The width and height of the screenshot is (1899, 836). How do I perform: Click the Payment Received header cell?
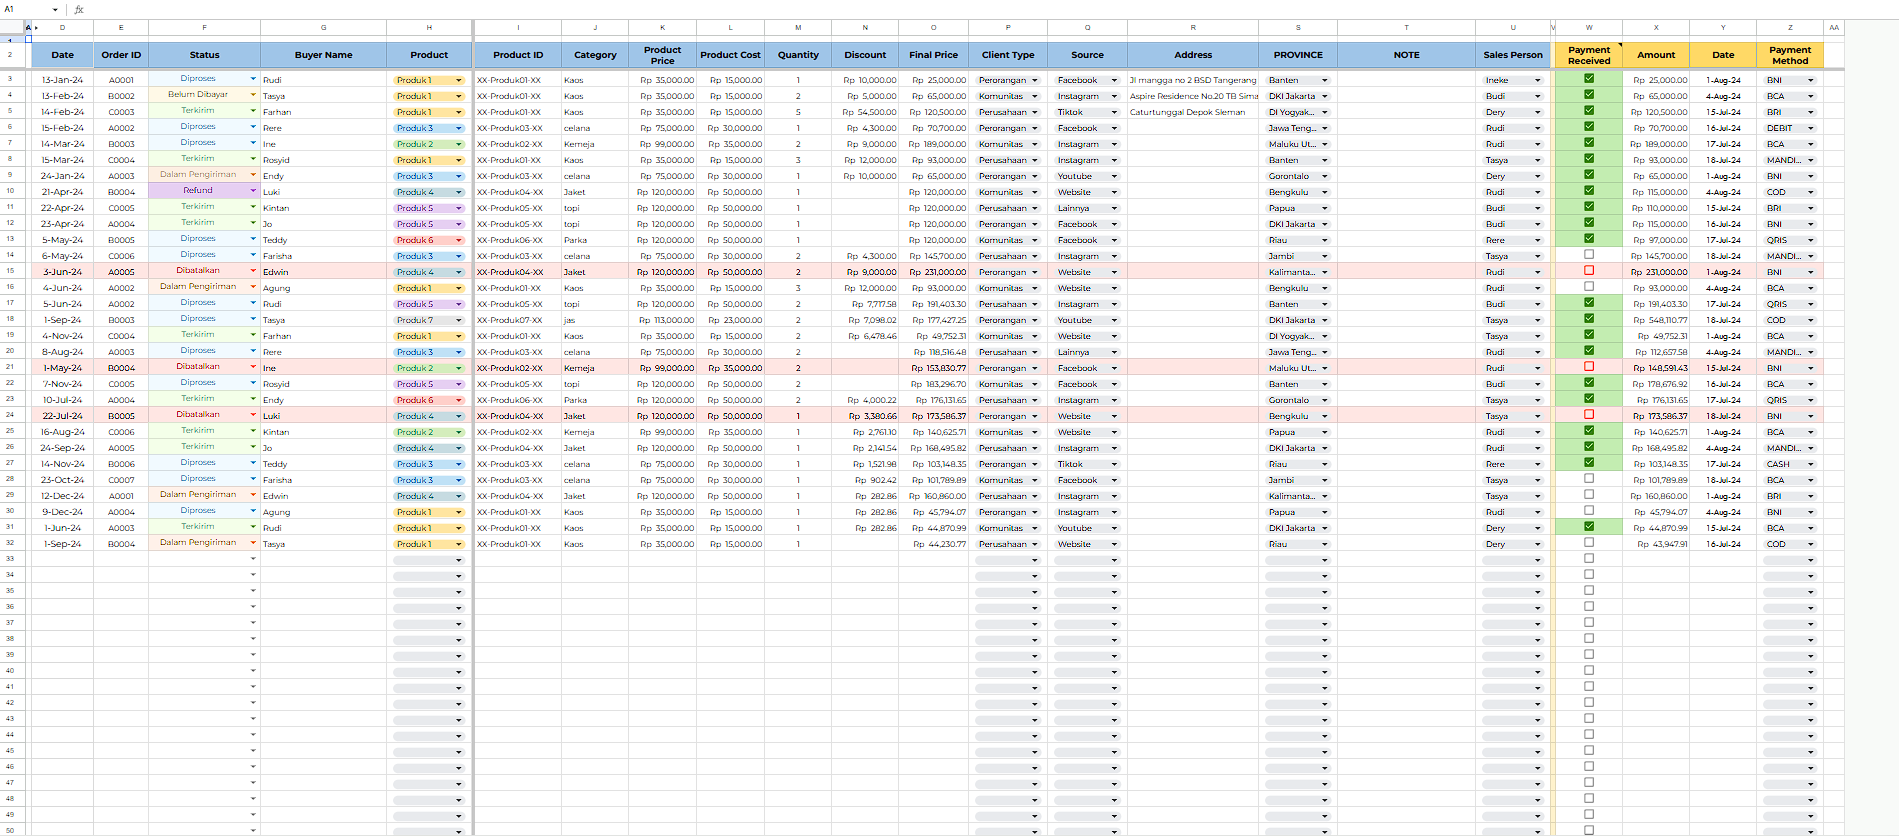[1588, 55]
